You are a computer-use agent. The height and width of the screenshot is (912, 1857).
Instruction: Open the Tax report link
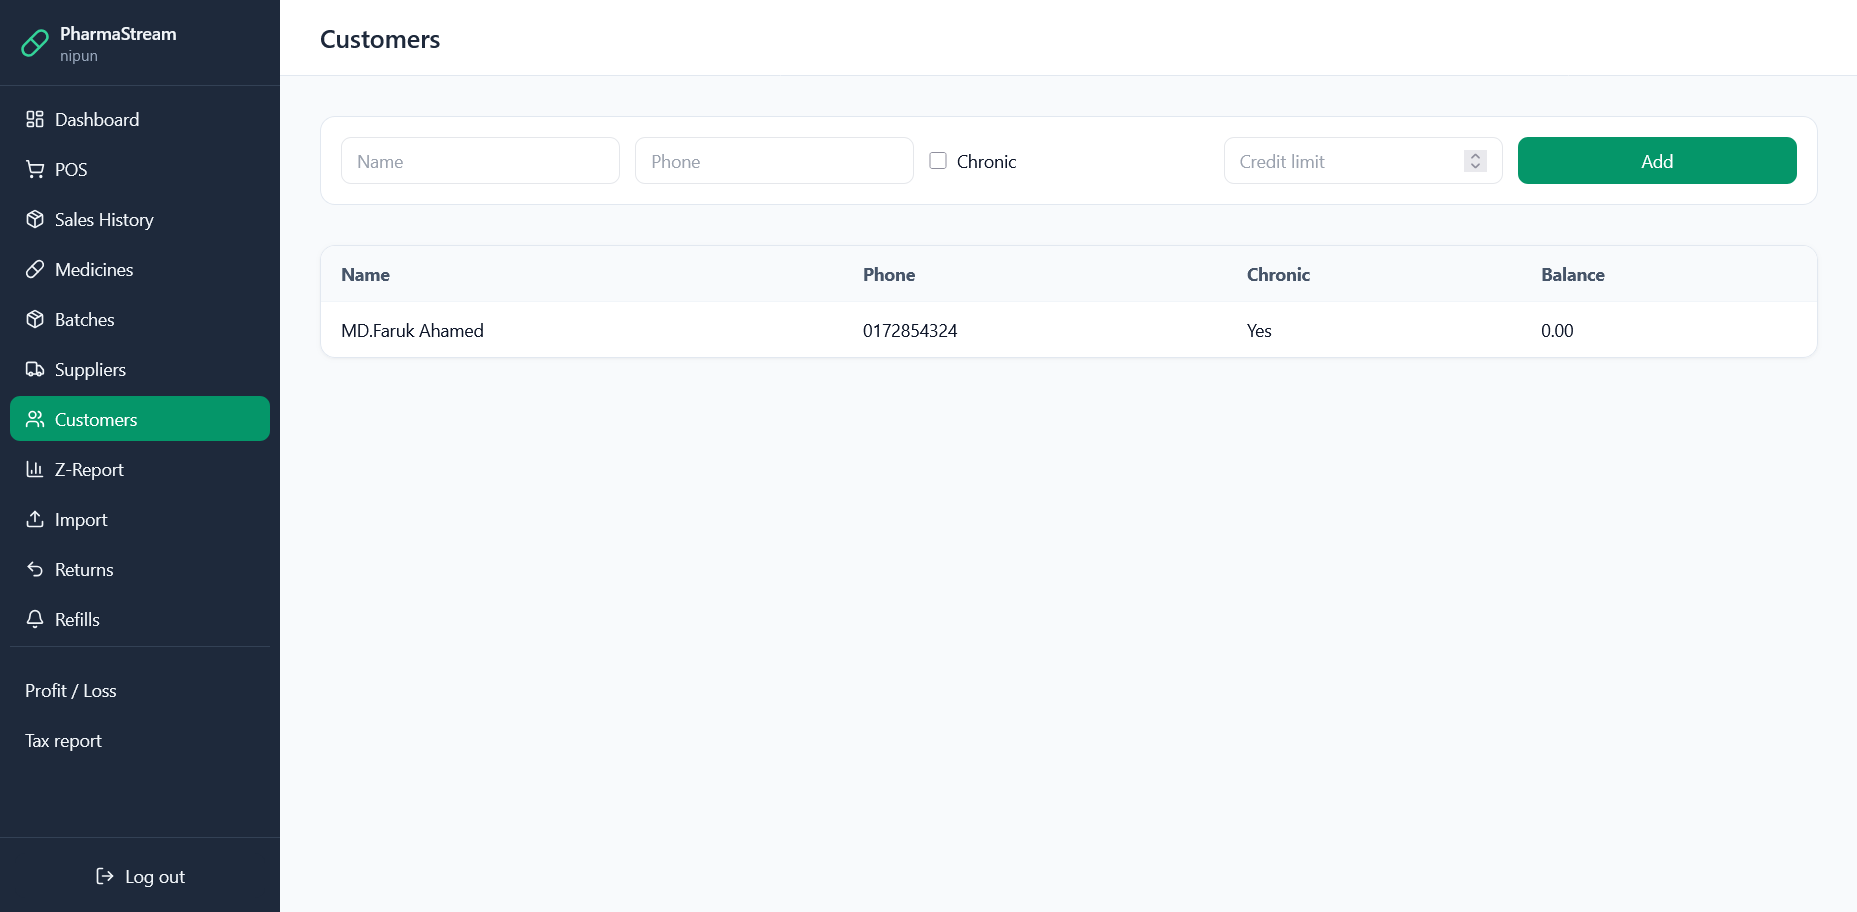(x=64, y=741)
